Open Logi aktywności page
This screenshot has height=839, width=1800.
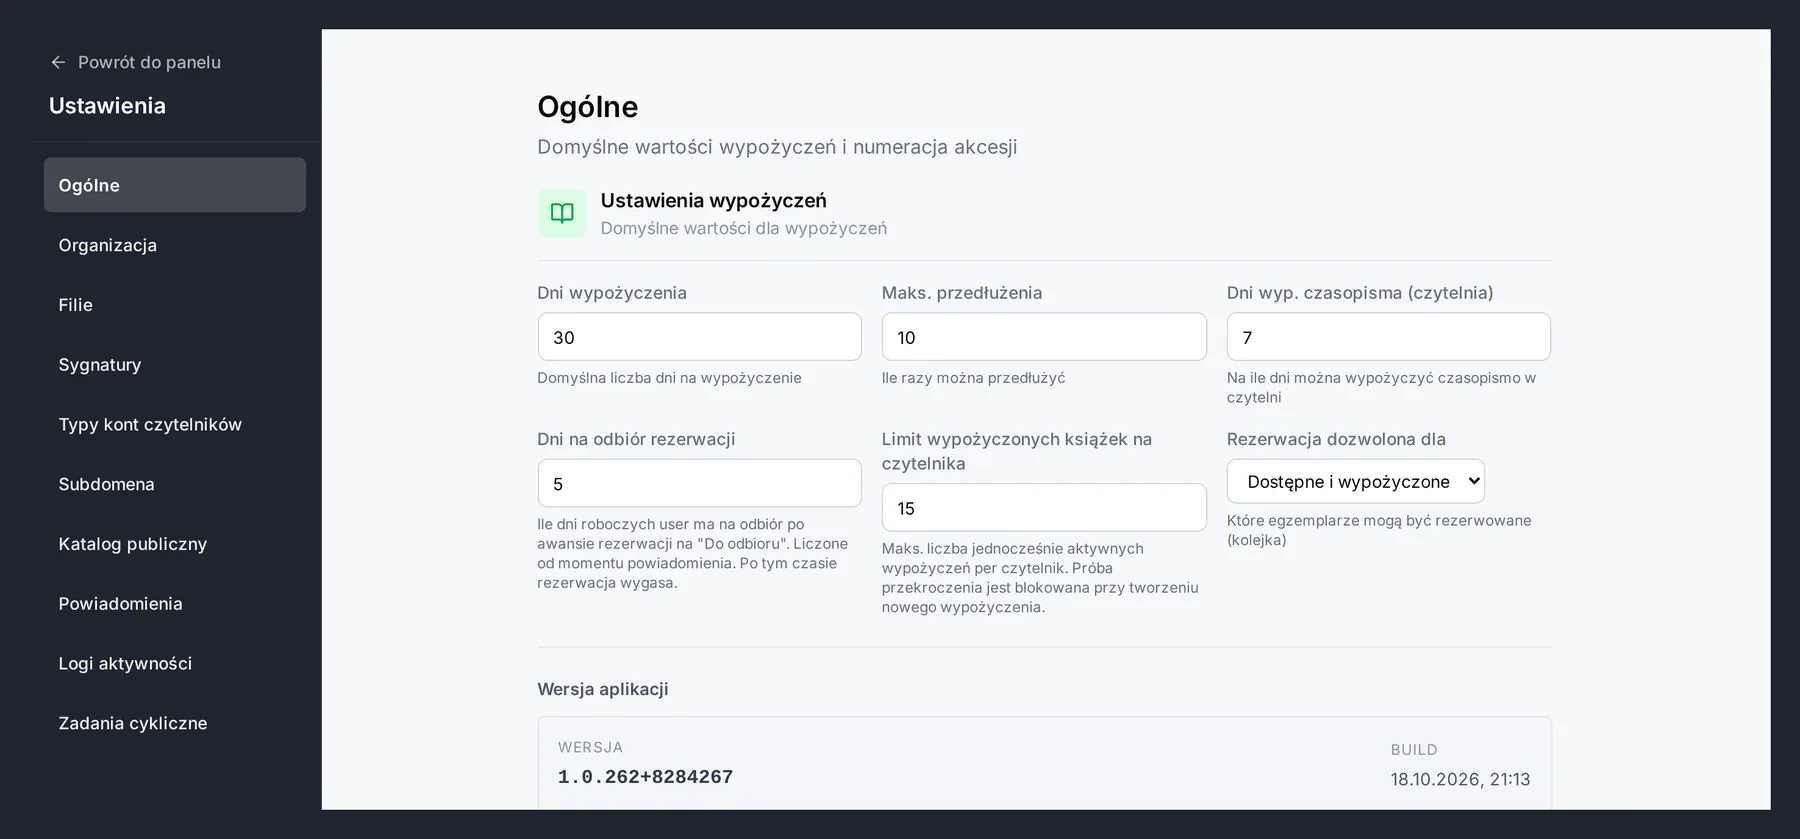click(175, 663)
